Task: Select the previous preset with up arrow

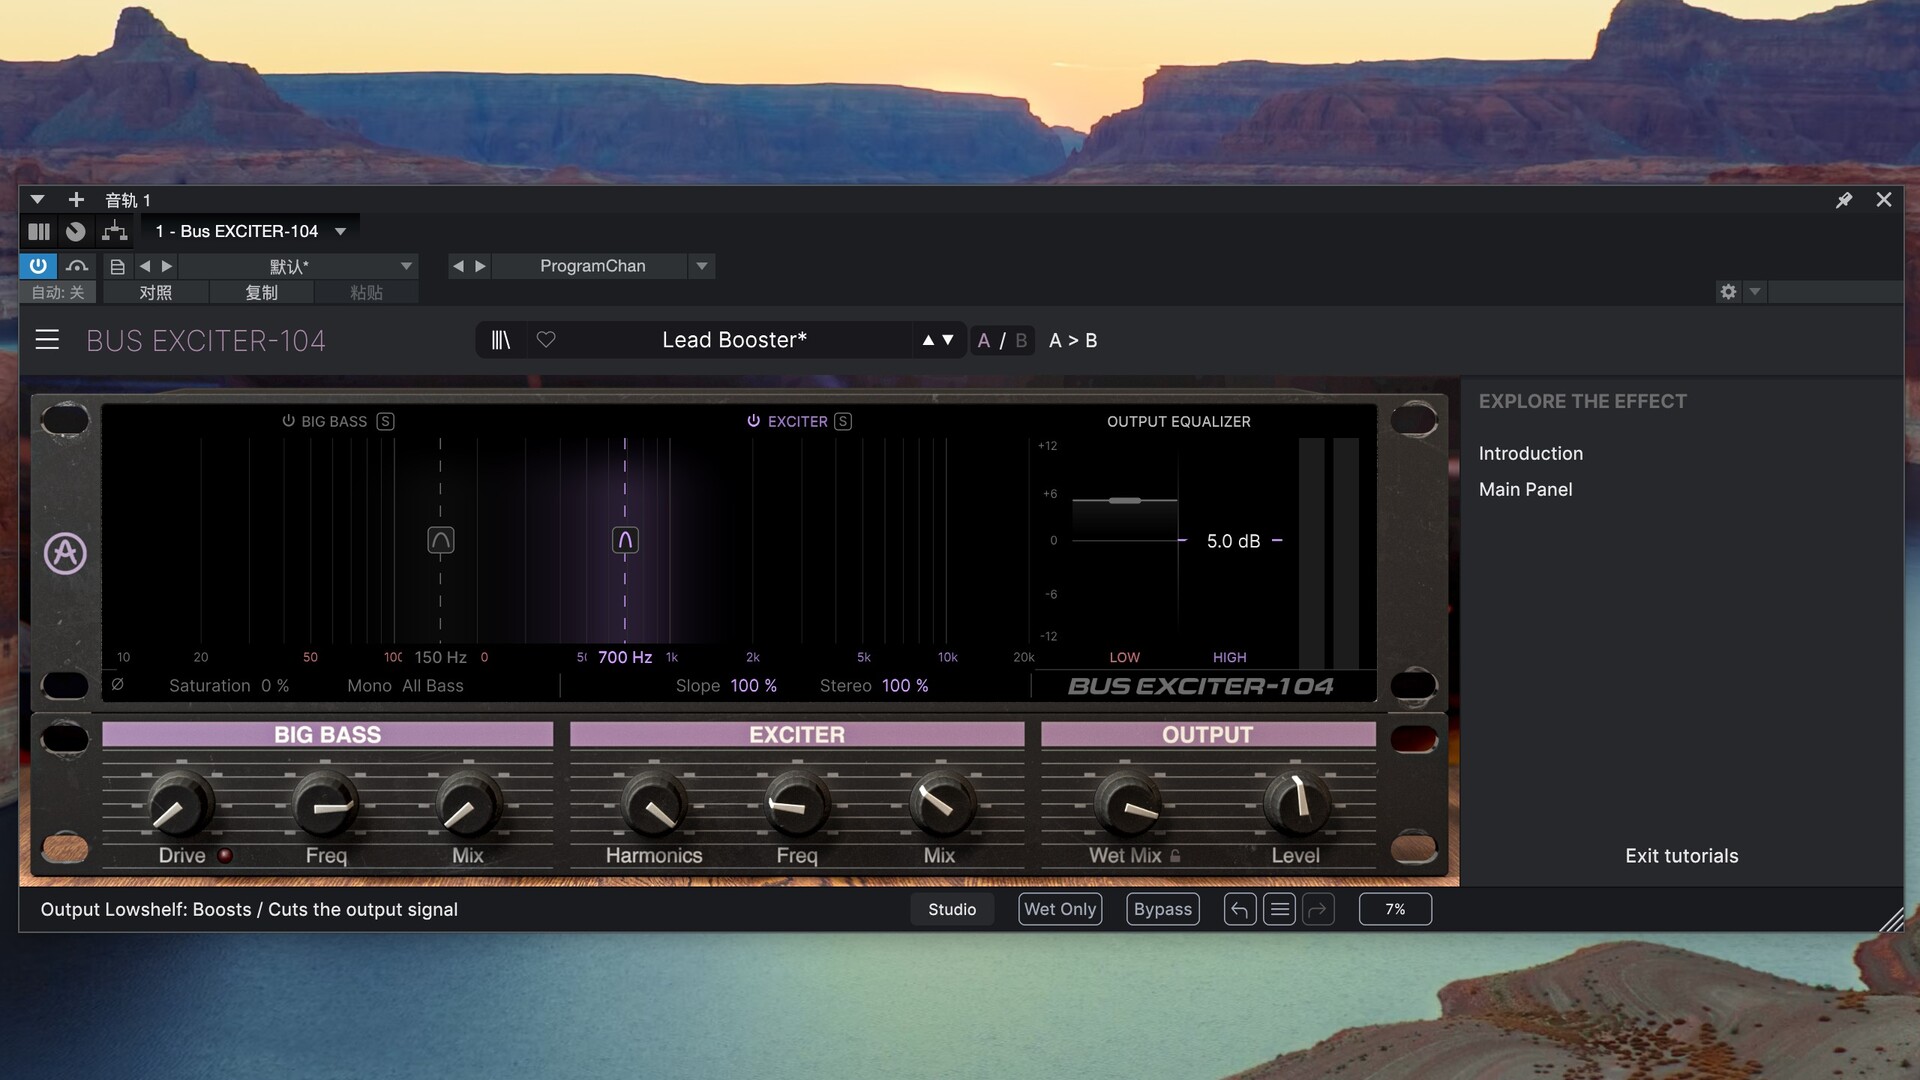Action: tap(928, 340)
